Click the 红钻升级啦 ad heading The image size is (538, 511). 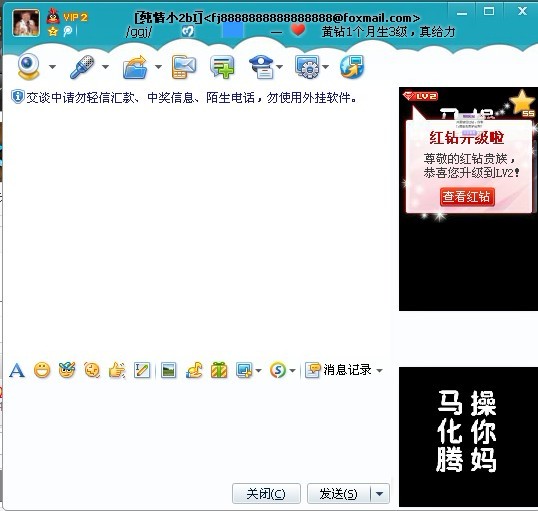[467, 138]
